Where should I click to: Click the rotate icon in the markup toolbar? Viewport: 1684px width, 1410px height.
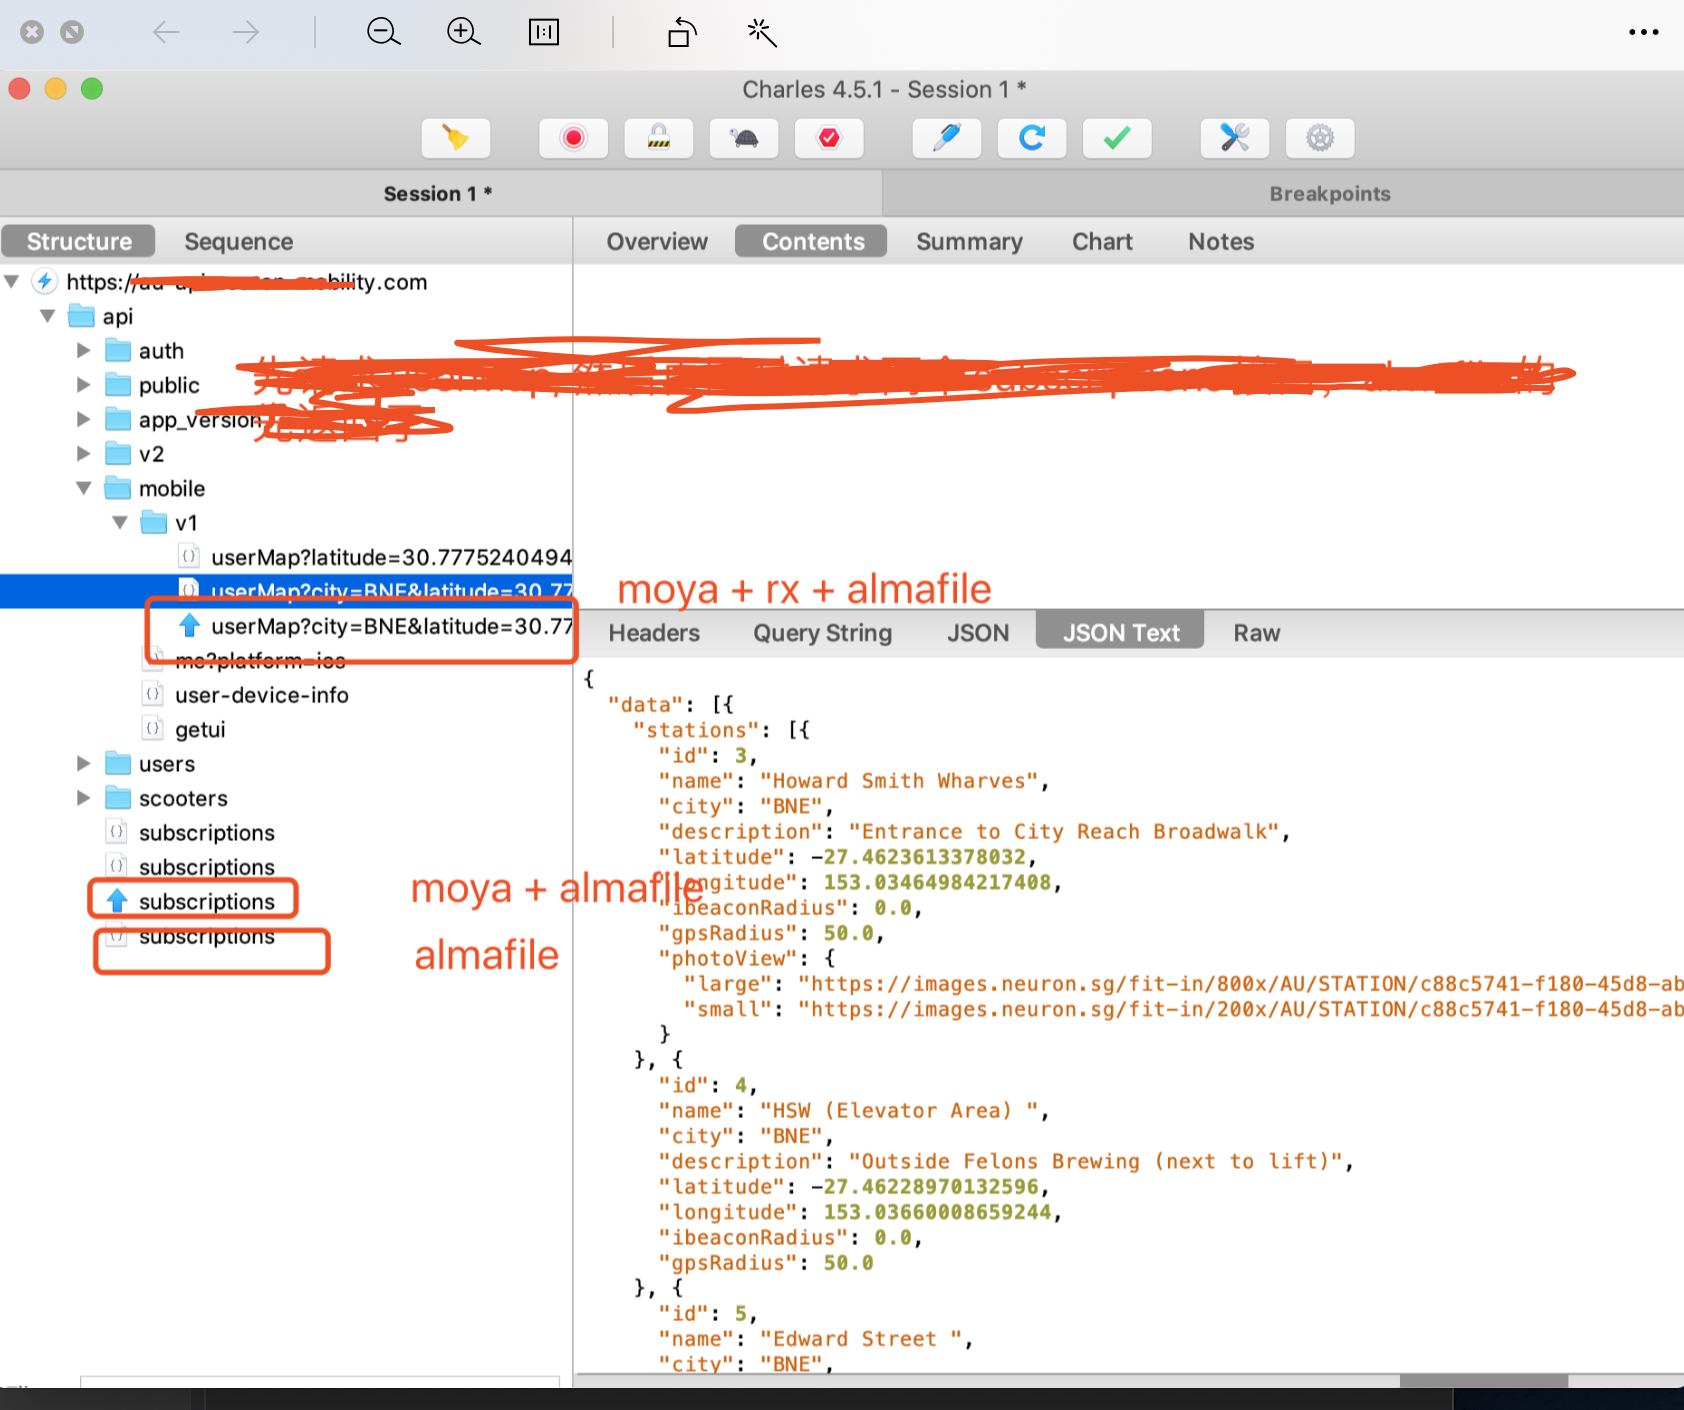[681, 32]
